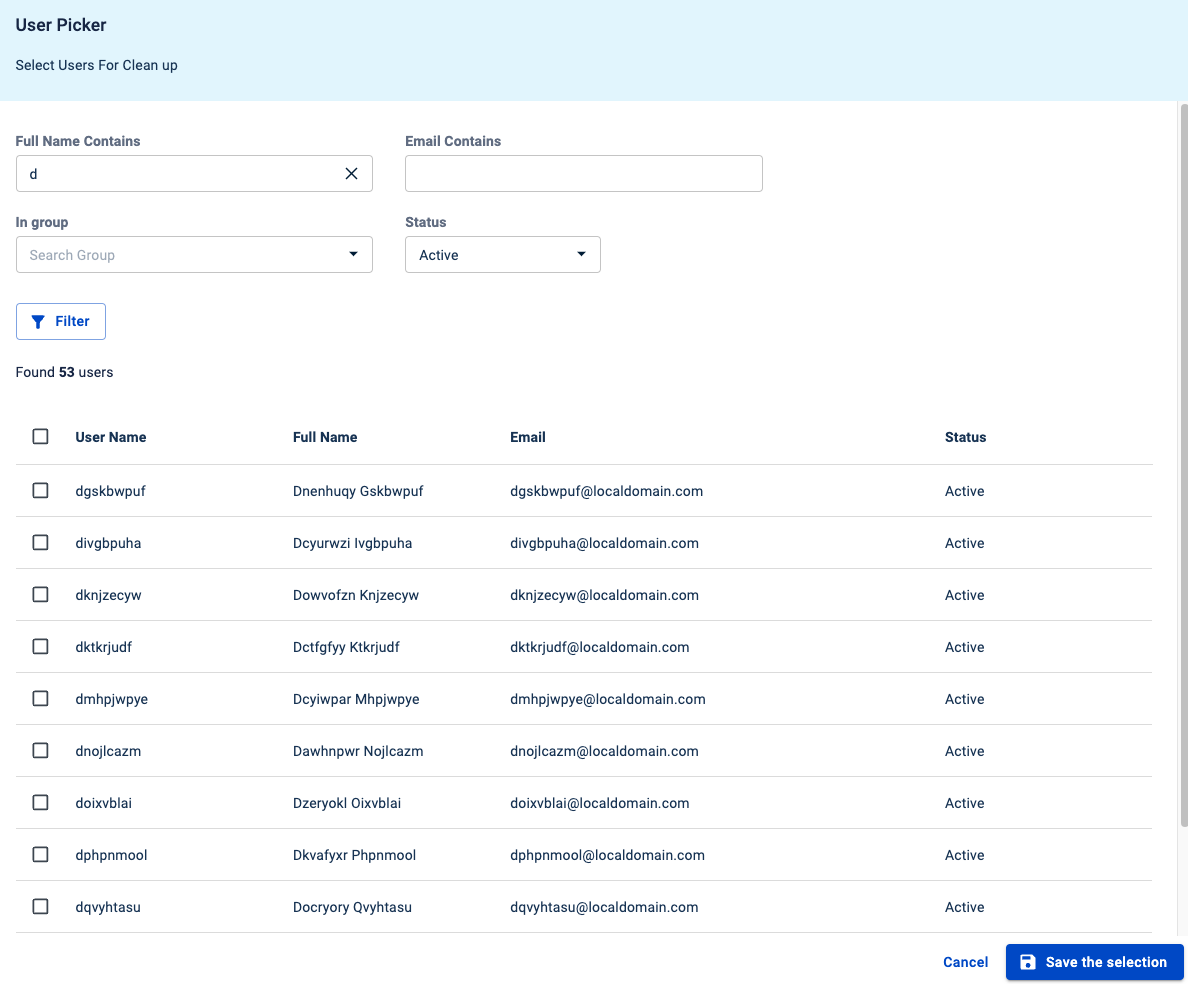1188x984 pixels.
Task: Click the floppy disk save icon
Action: (1027, 962)
